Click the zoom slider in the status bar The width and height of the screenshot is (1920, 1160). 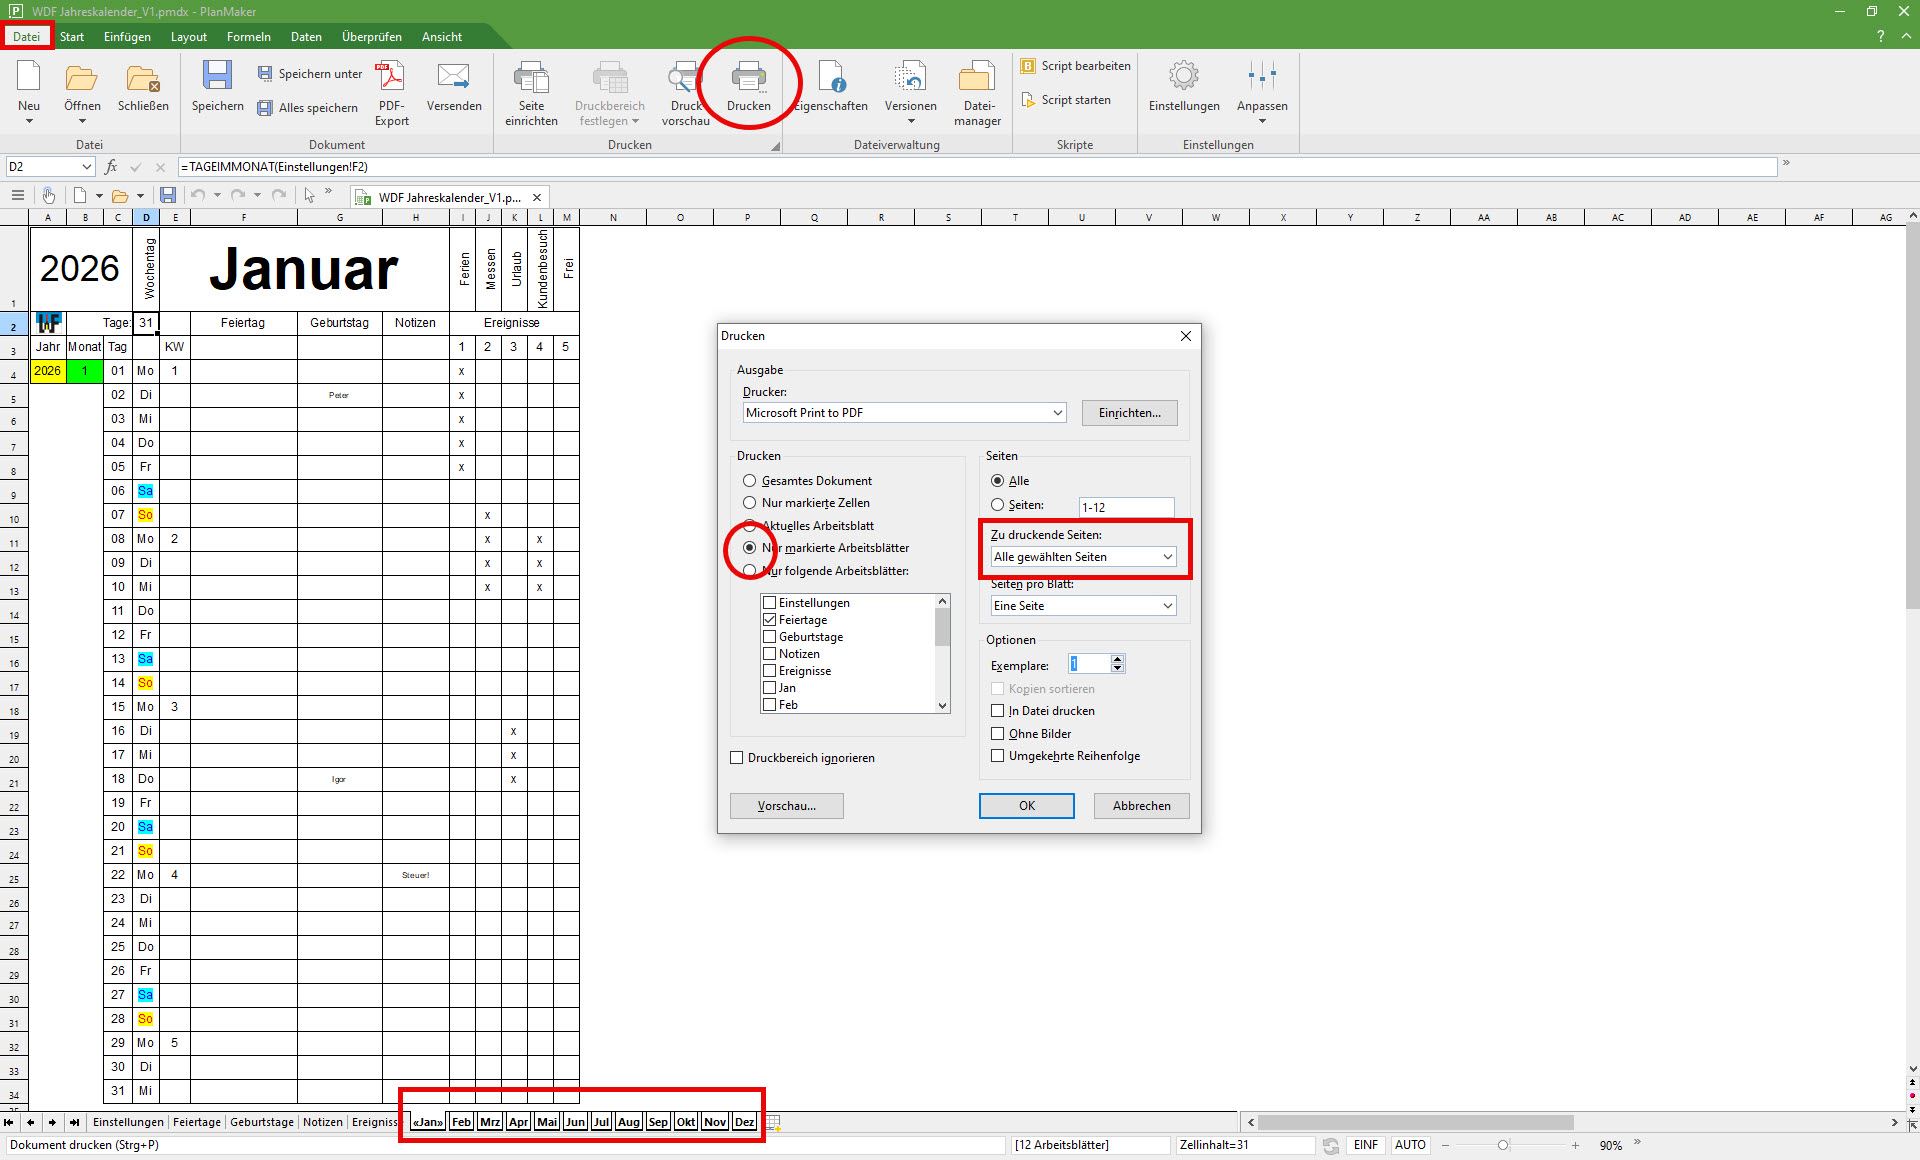point(1502,1145)
